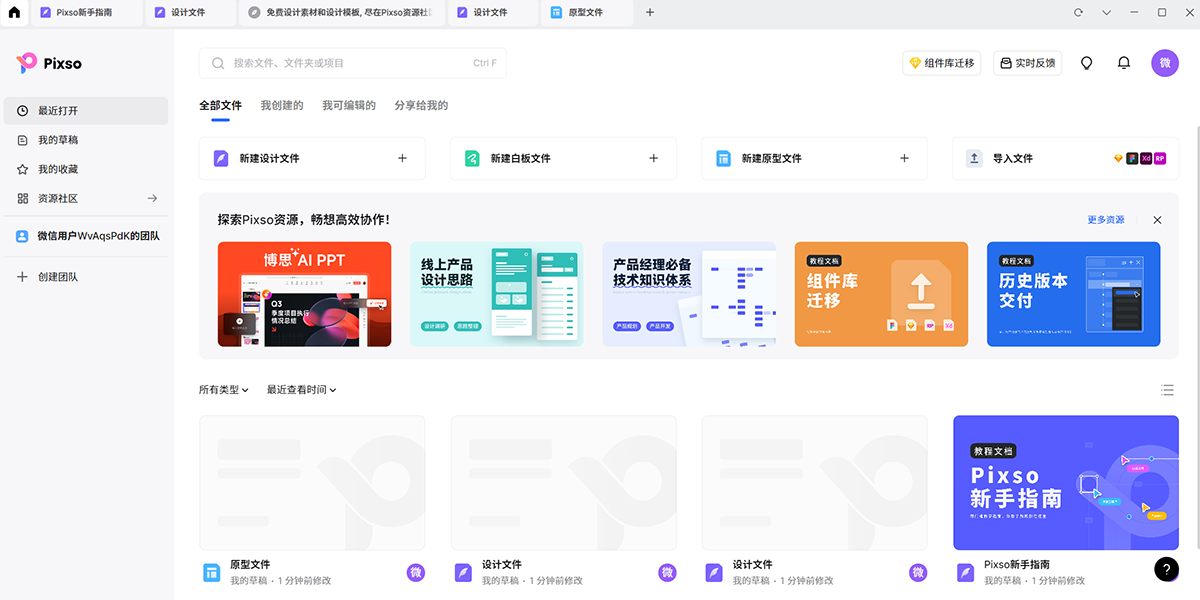Image resolution: width=1200 pixels, height=600 pixels.
Task: Click plus icon for new prototype file
Action: (905, 158)
